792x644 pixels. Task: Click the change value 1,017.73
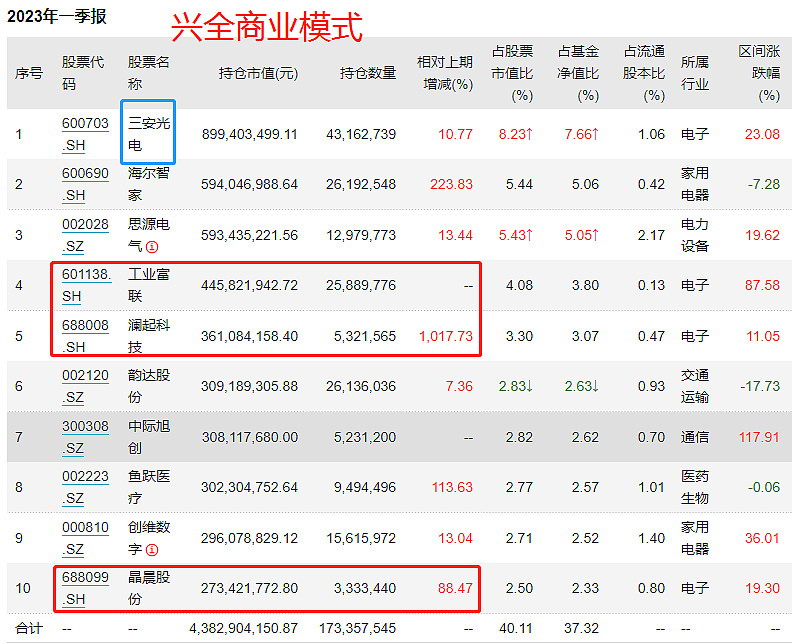point(446,336)
